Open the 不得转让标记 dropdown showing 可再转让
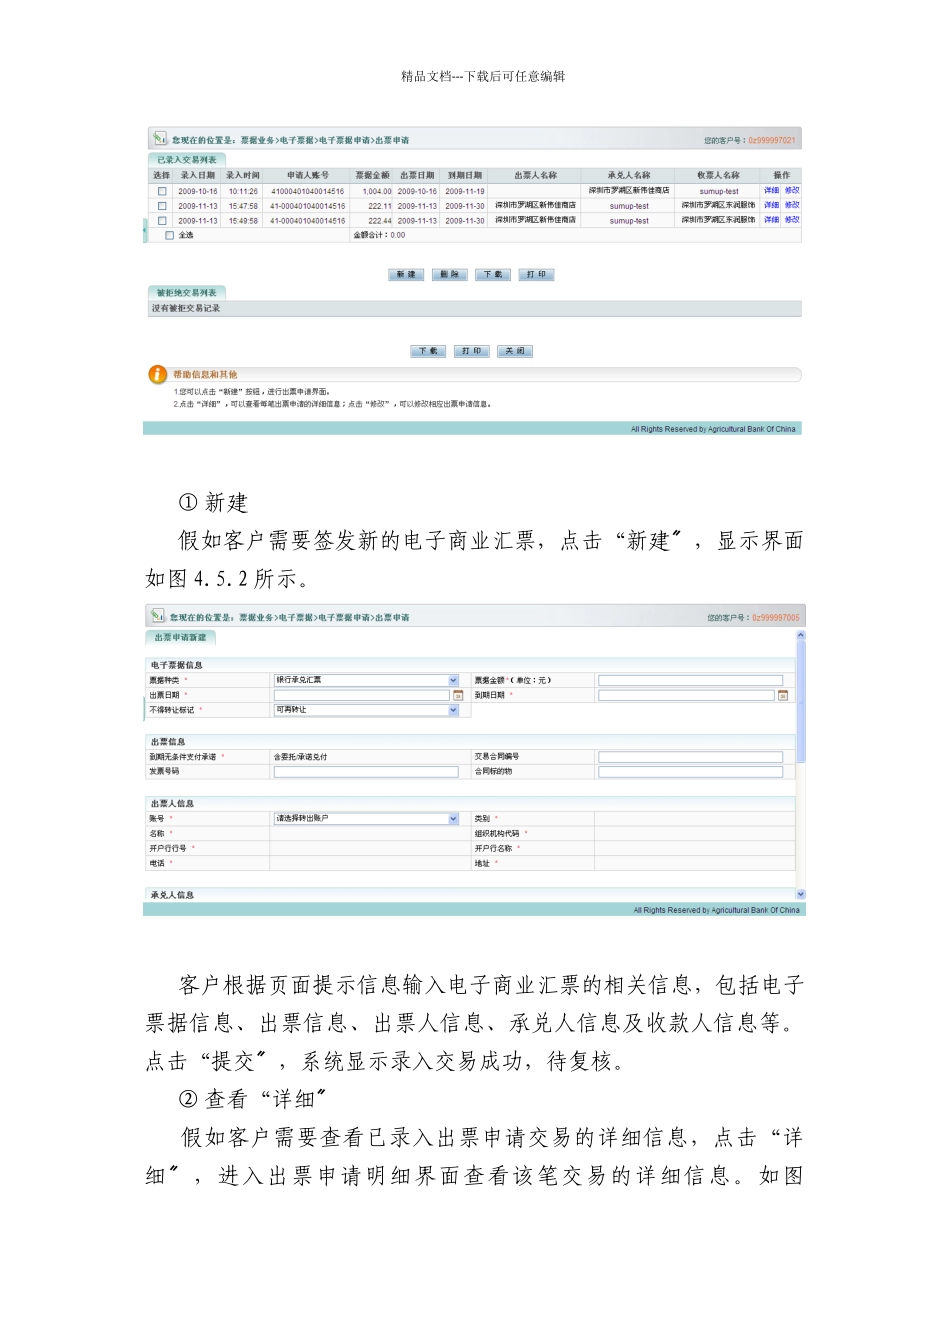Image resolution: width=950 pixels, height=1344 pixels. [366, 710]
